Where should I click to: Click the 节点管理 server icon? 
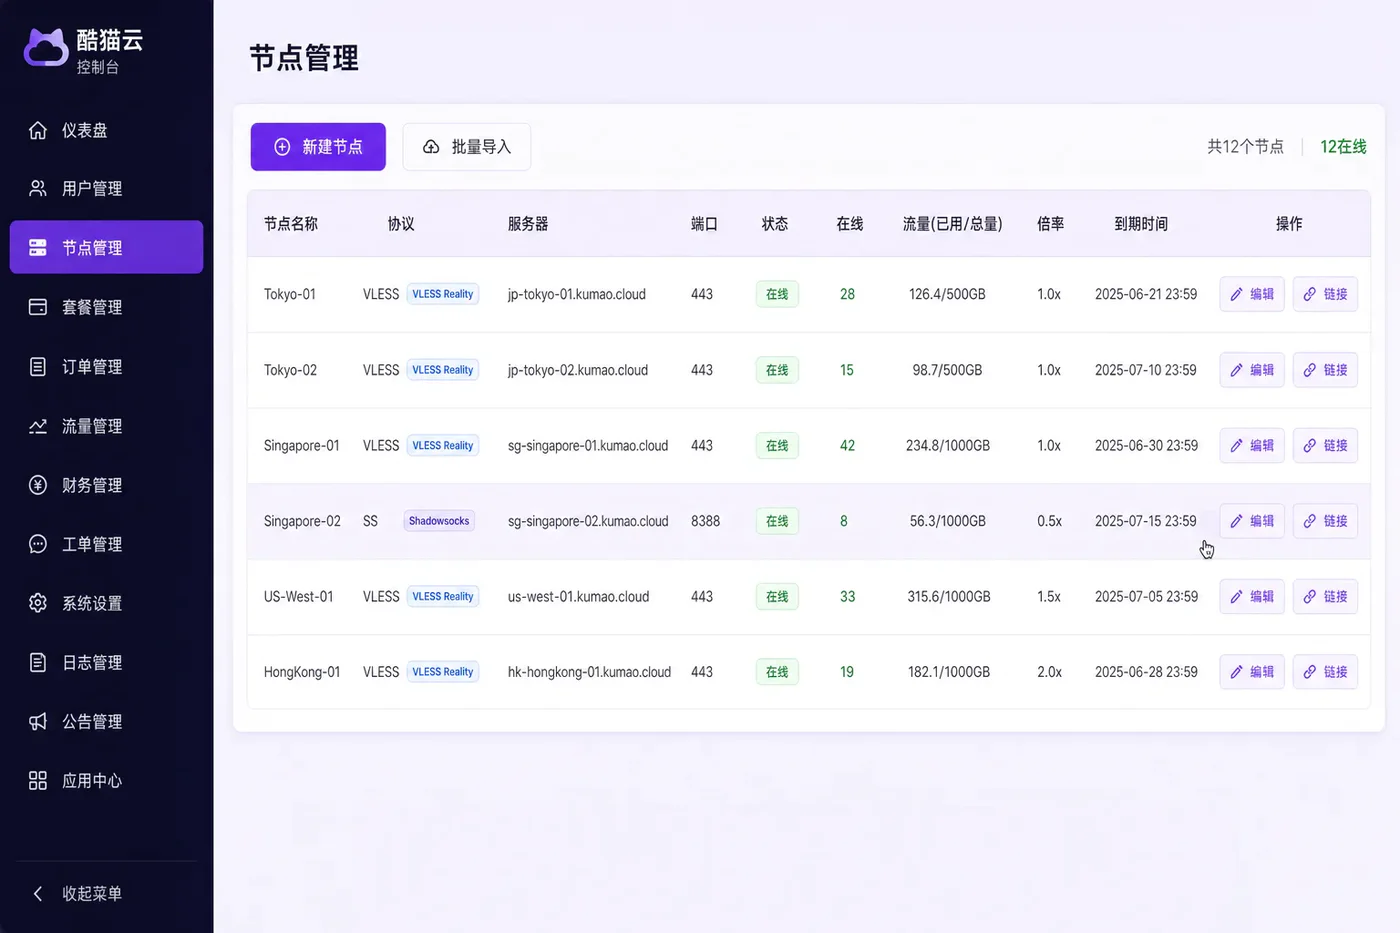click(x=38, y=247)
